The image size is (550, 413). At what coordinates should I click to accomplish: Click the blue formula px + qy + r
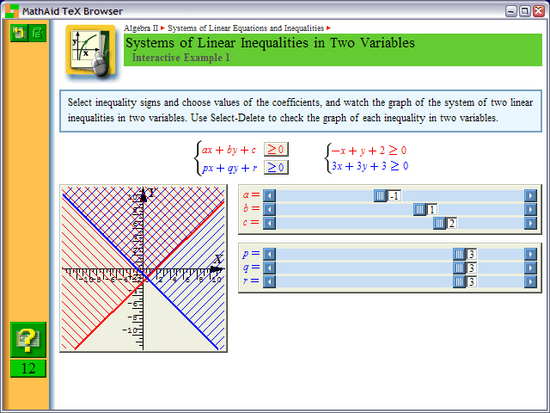230,168
